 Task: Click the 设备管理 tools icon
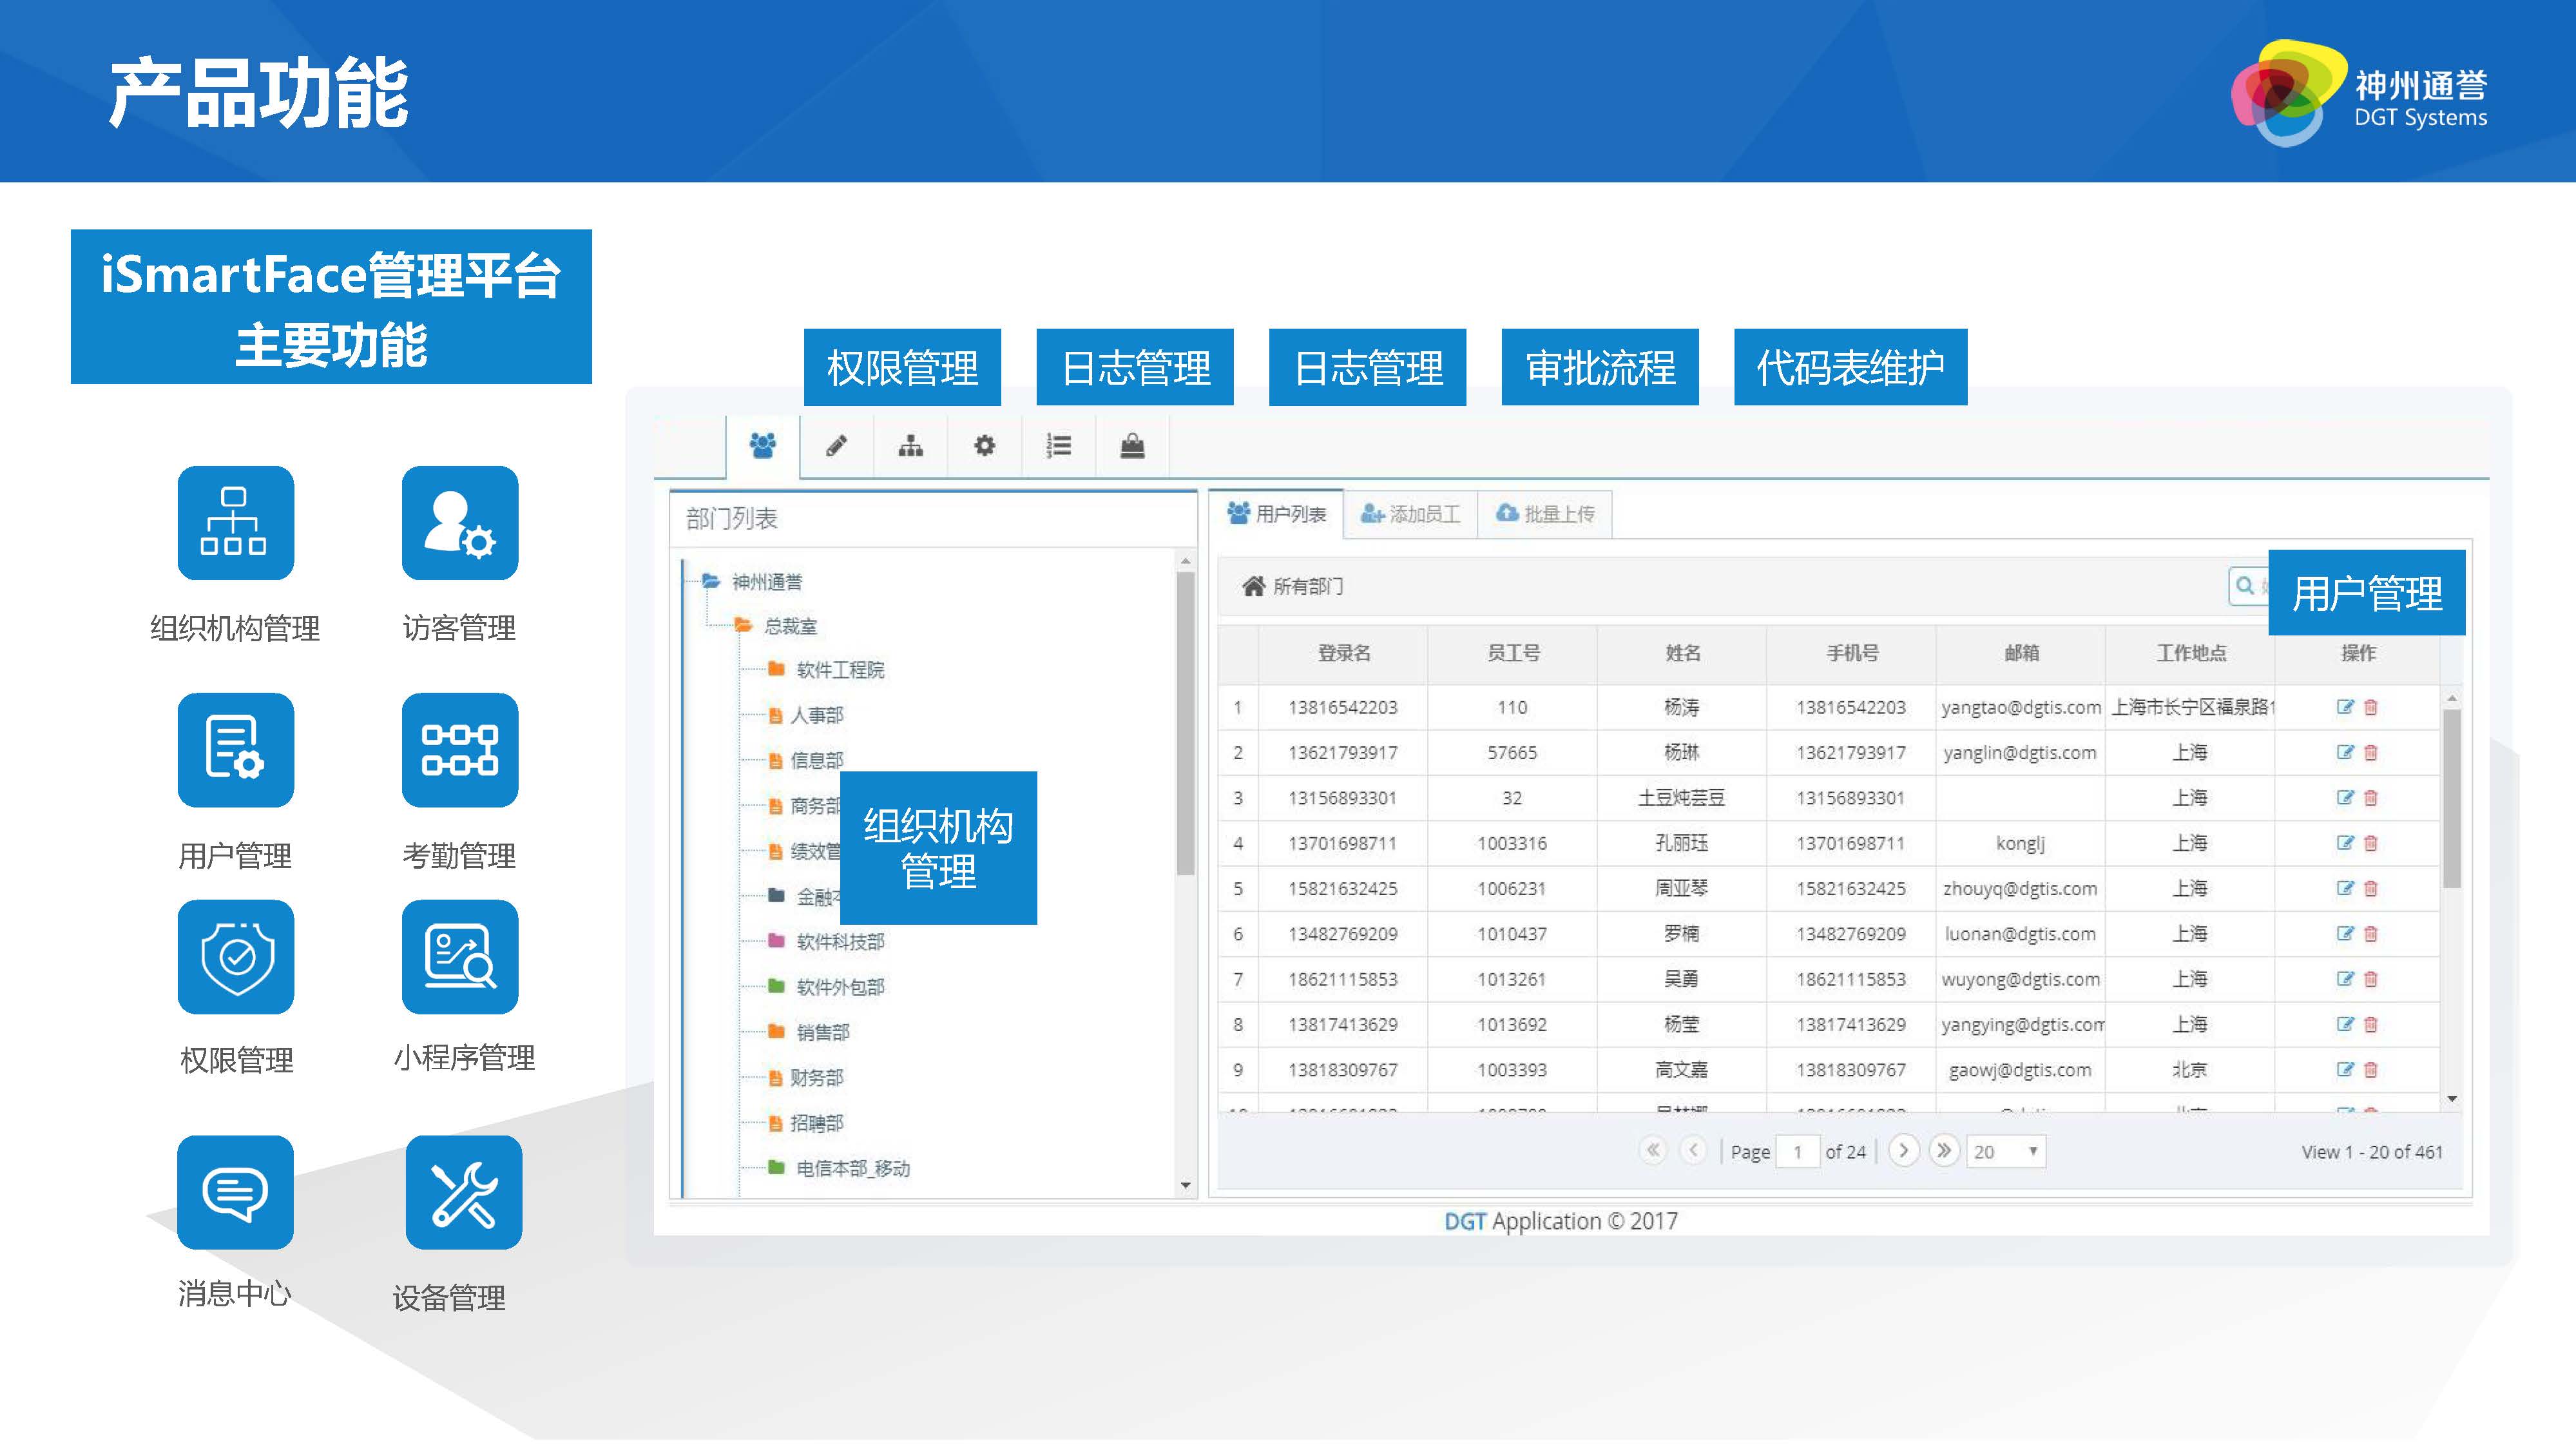coord(464,1192)
